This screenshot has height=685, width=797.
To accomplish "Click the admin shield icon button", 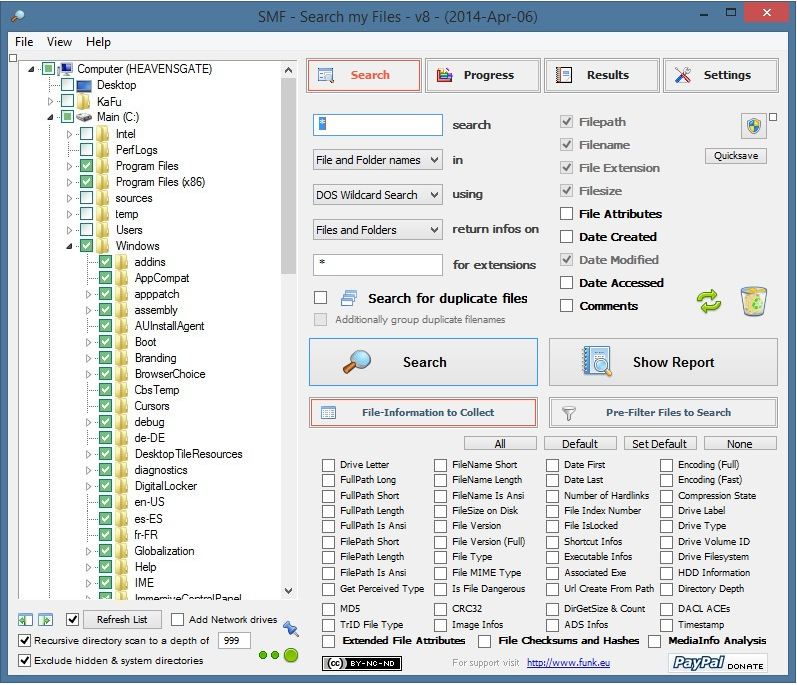I will 753,126.
